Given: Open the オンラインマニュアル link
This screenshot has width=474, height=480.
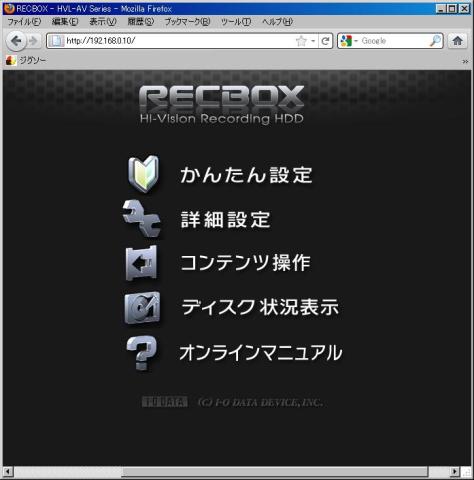Looking at the screenshot, I should (x=261, y=353).
